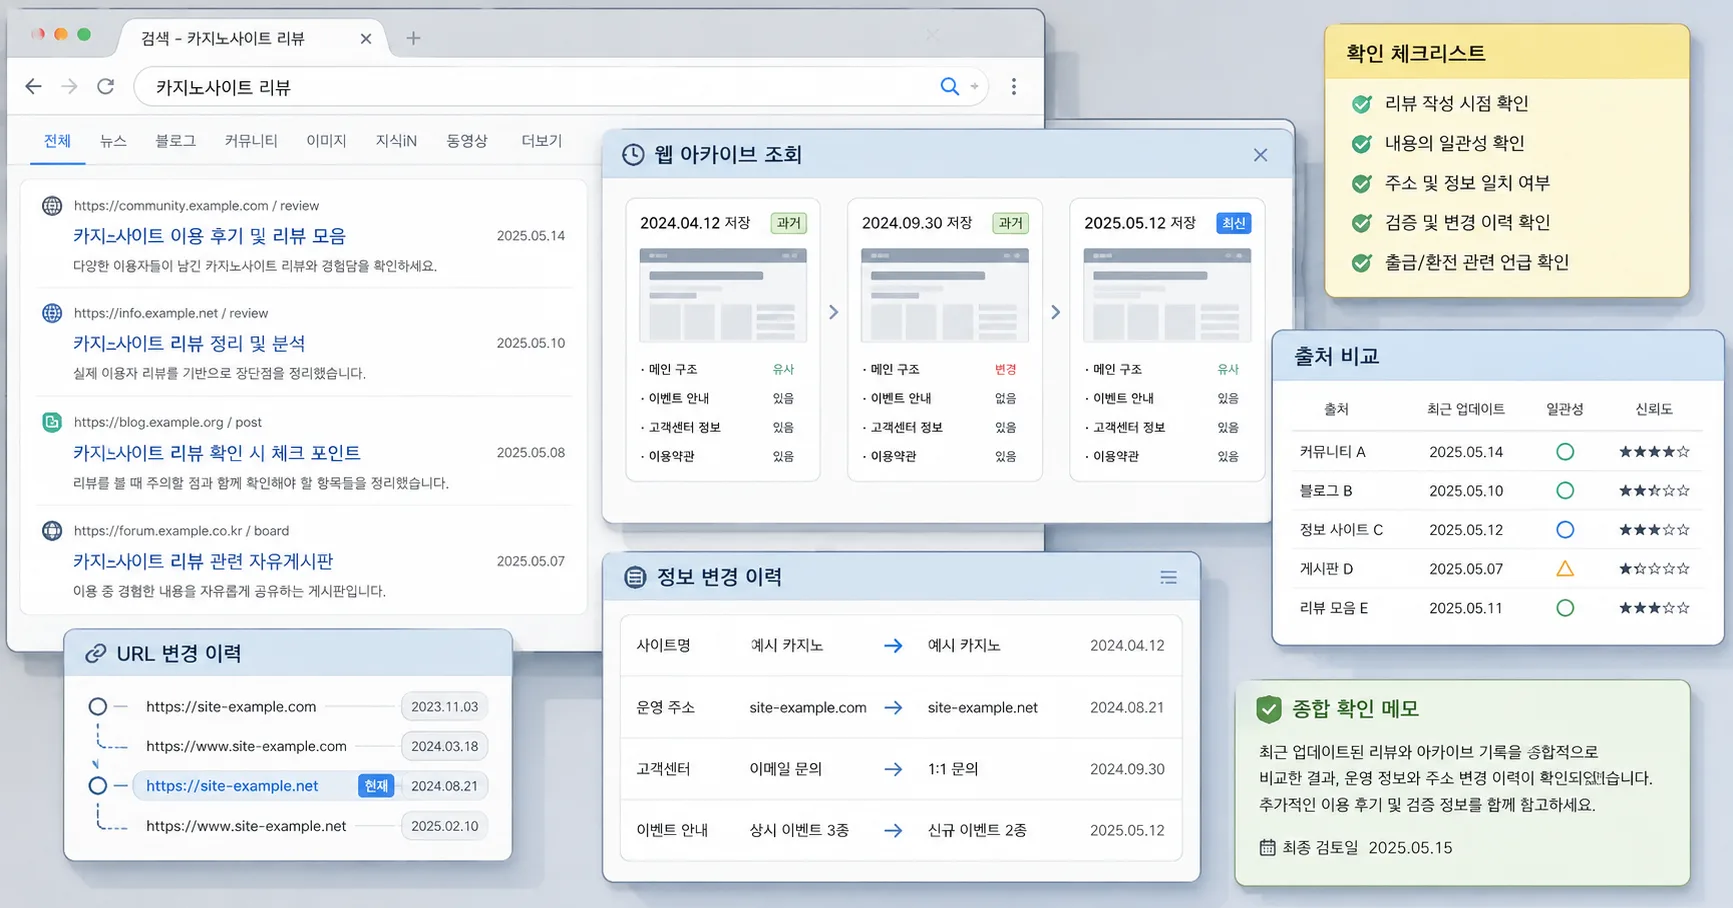Toggle 내용의 일관성 확인 checkbox

click(x=1361, y=144)
